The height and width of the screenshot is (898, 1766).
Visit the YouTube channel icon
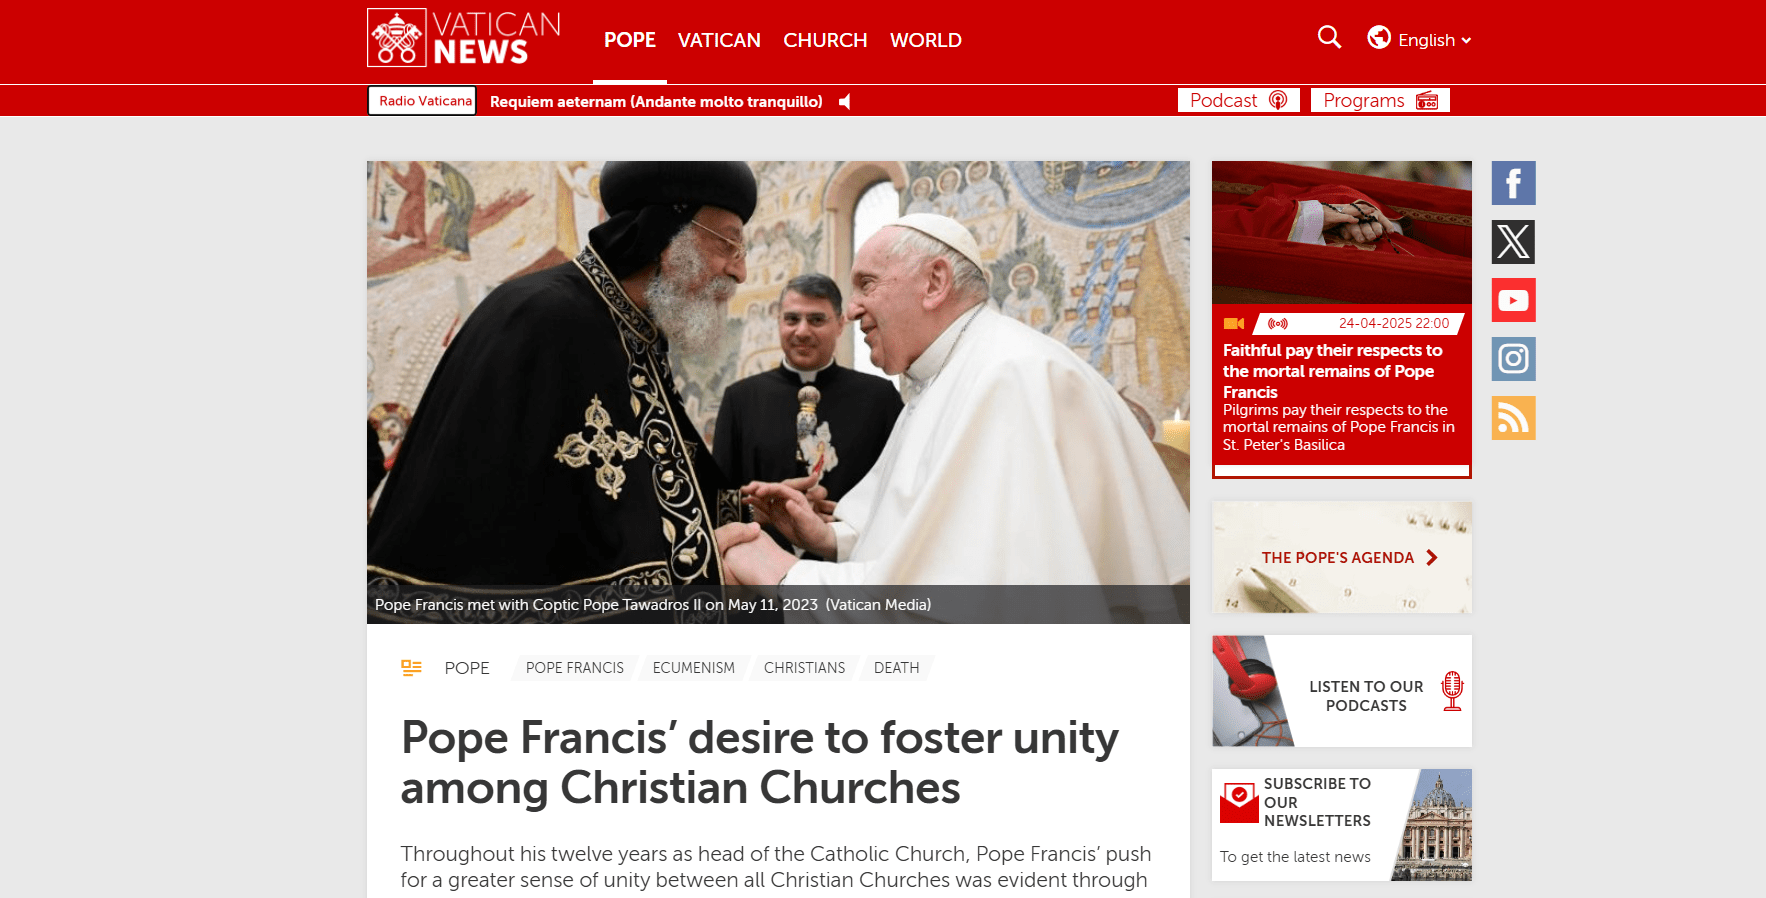pyautogui.click(x=1513, y=300)
